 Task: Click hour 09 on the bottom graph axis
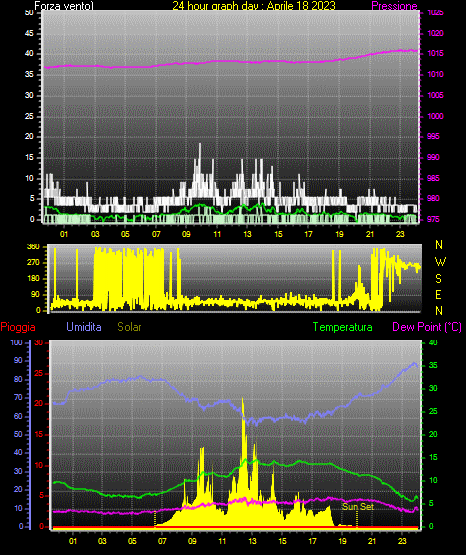pos(192,541)
